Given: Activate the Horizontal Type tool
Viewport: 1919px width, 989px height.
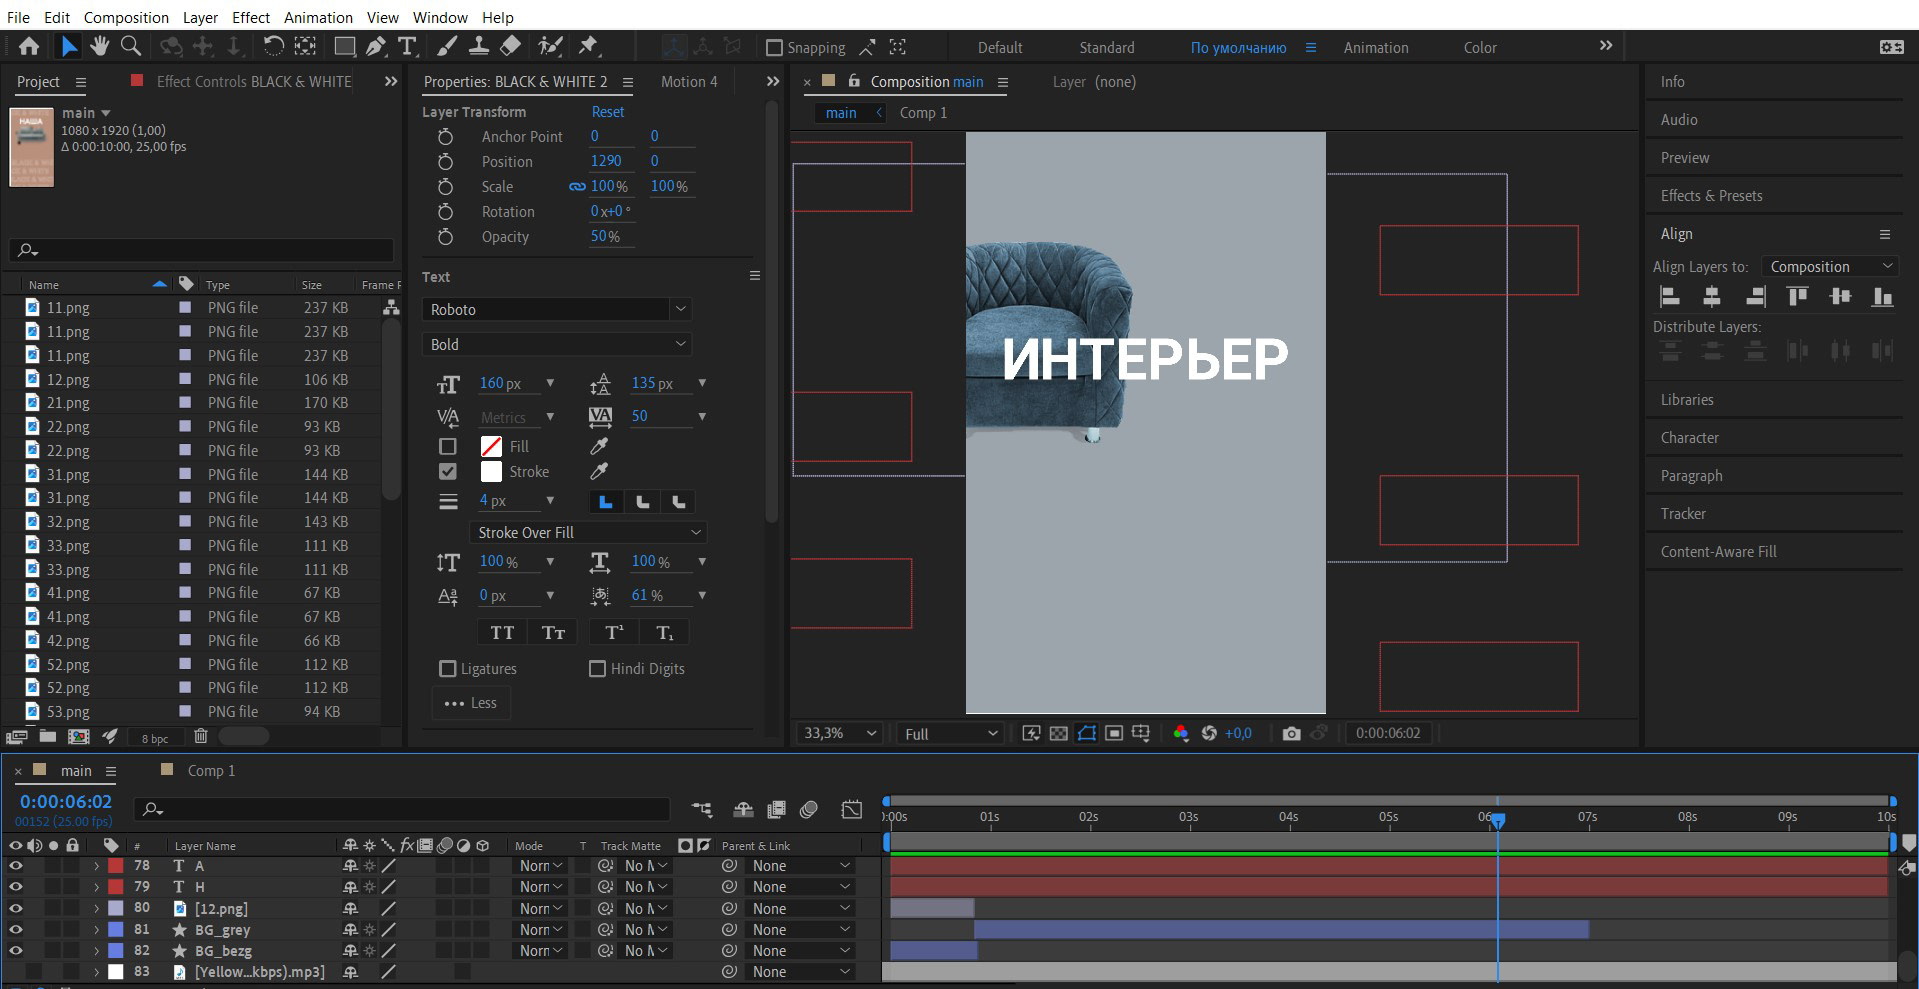Looking at the screenshot, I should (407, 46).
